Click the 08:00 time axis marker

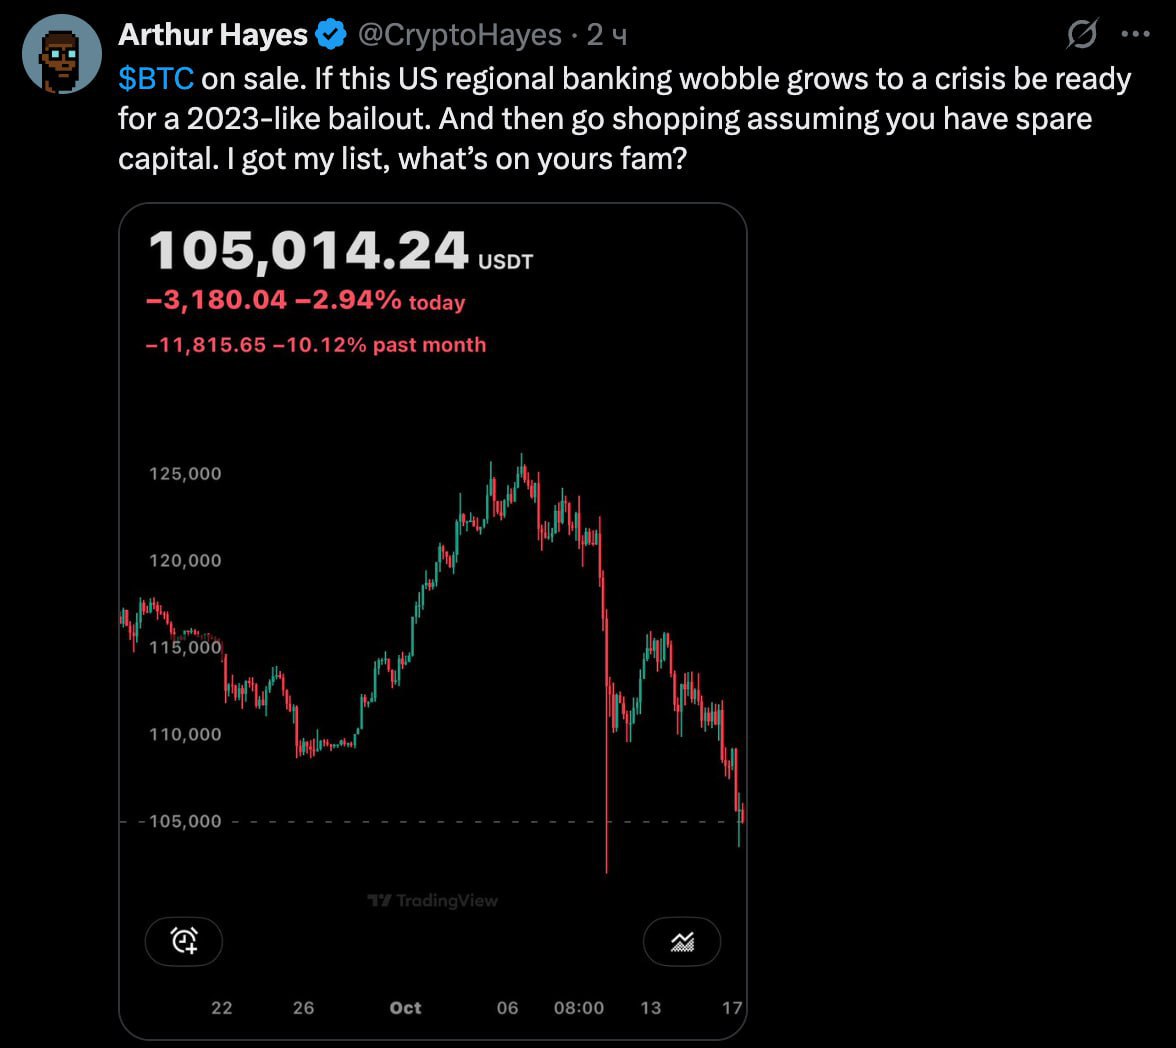click(x=579, y=1008)
